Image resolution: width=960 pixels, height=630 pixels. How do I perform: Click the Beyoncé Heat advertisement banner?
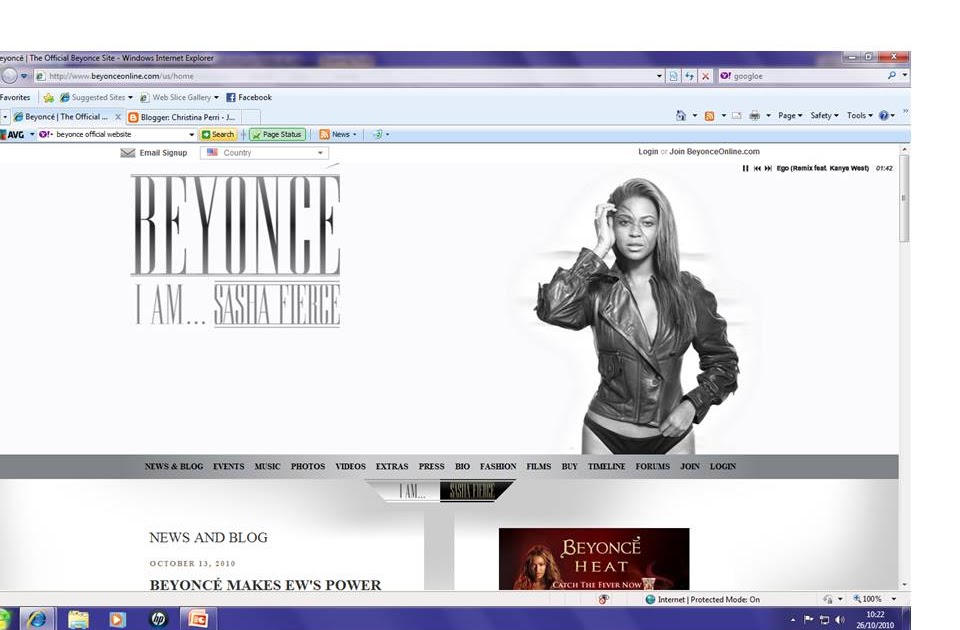[594, 559]
